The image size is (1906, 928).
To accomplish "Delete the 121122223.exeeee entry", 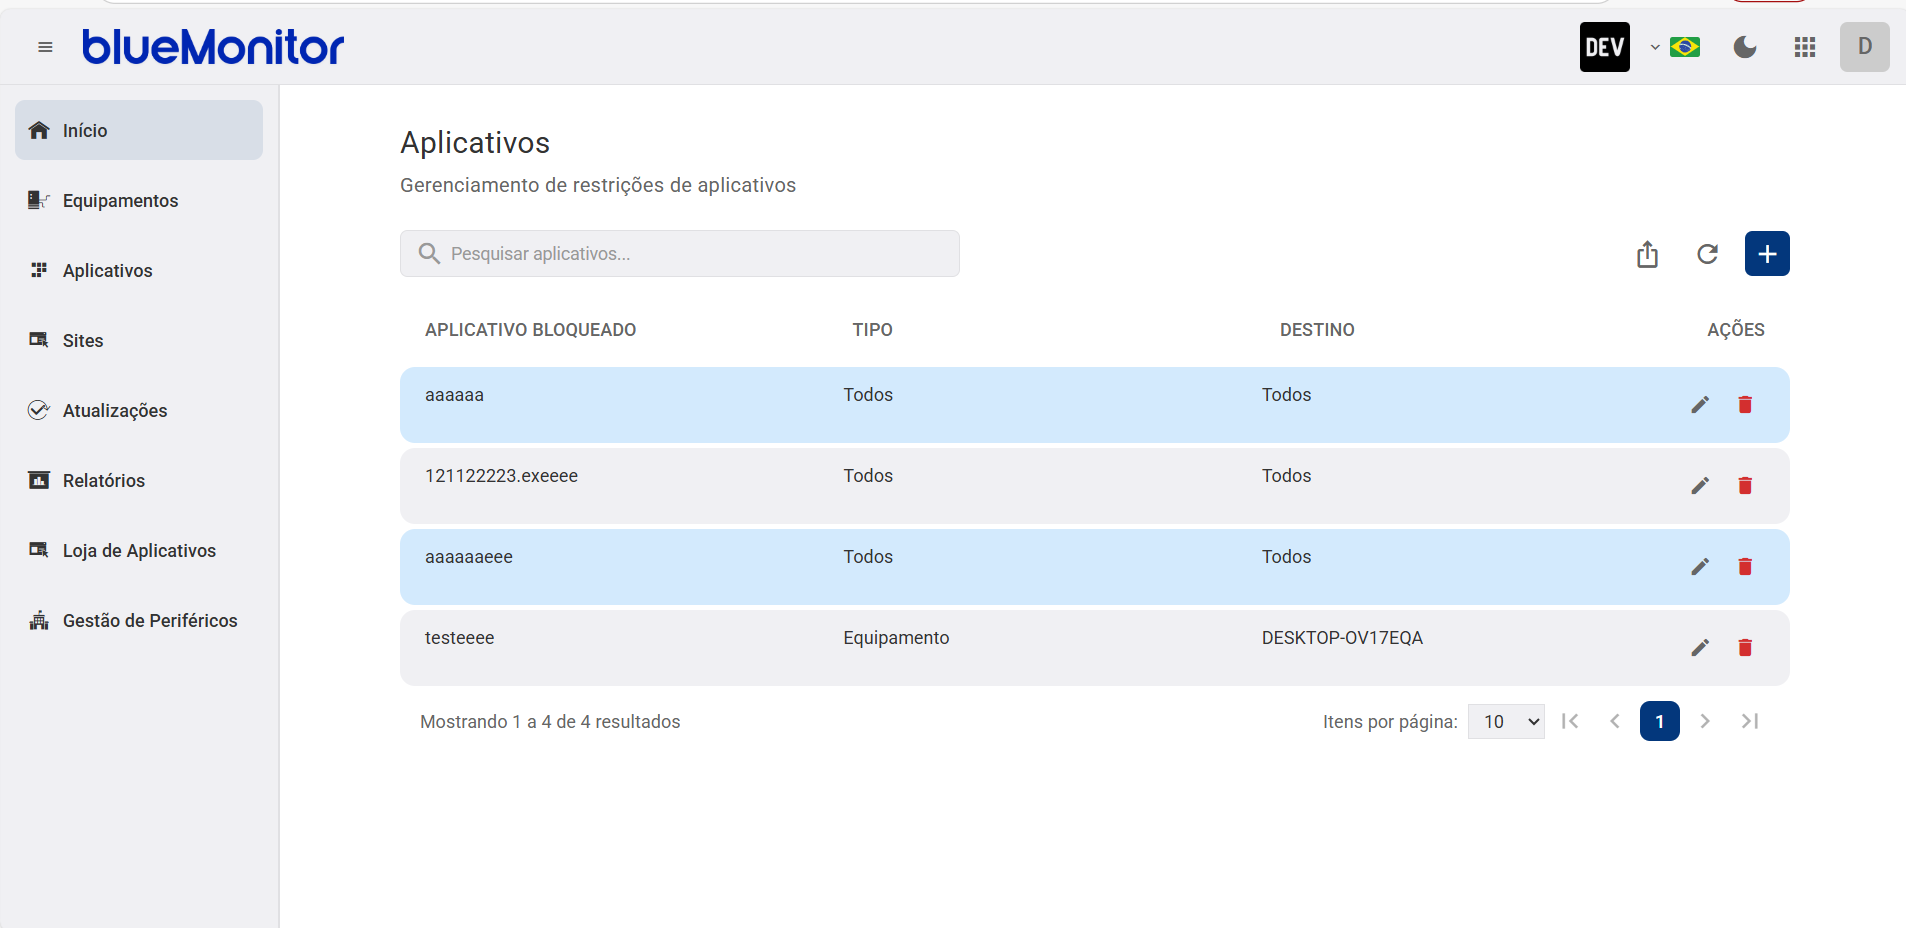I will tap(1745, 486).
